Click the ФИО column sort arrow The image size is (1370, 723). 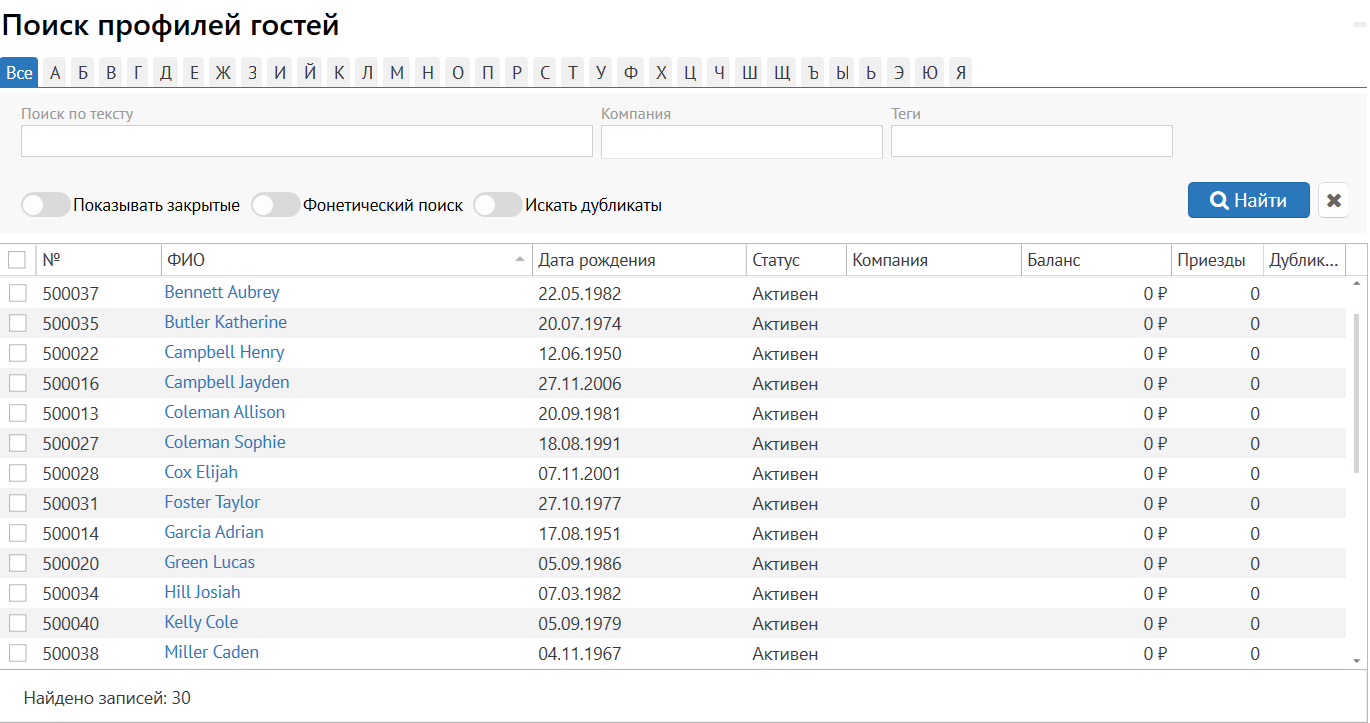click(519, 260)
